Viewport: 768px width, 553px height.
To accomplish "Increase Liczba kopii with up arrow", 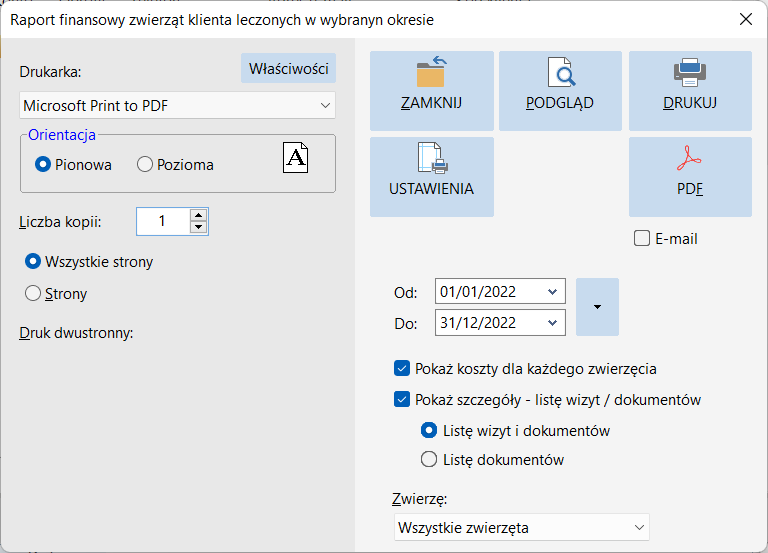I will click(x=198, y=215).
